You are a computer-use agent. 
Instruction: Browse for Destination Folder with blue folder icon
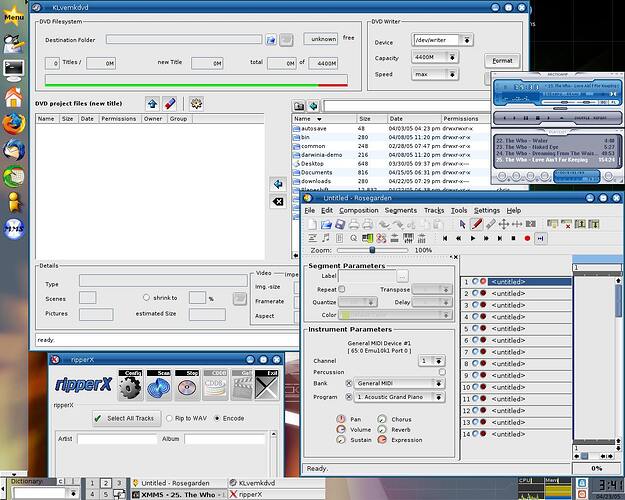click(271, 39)
